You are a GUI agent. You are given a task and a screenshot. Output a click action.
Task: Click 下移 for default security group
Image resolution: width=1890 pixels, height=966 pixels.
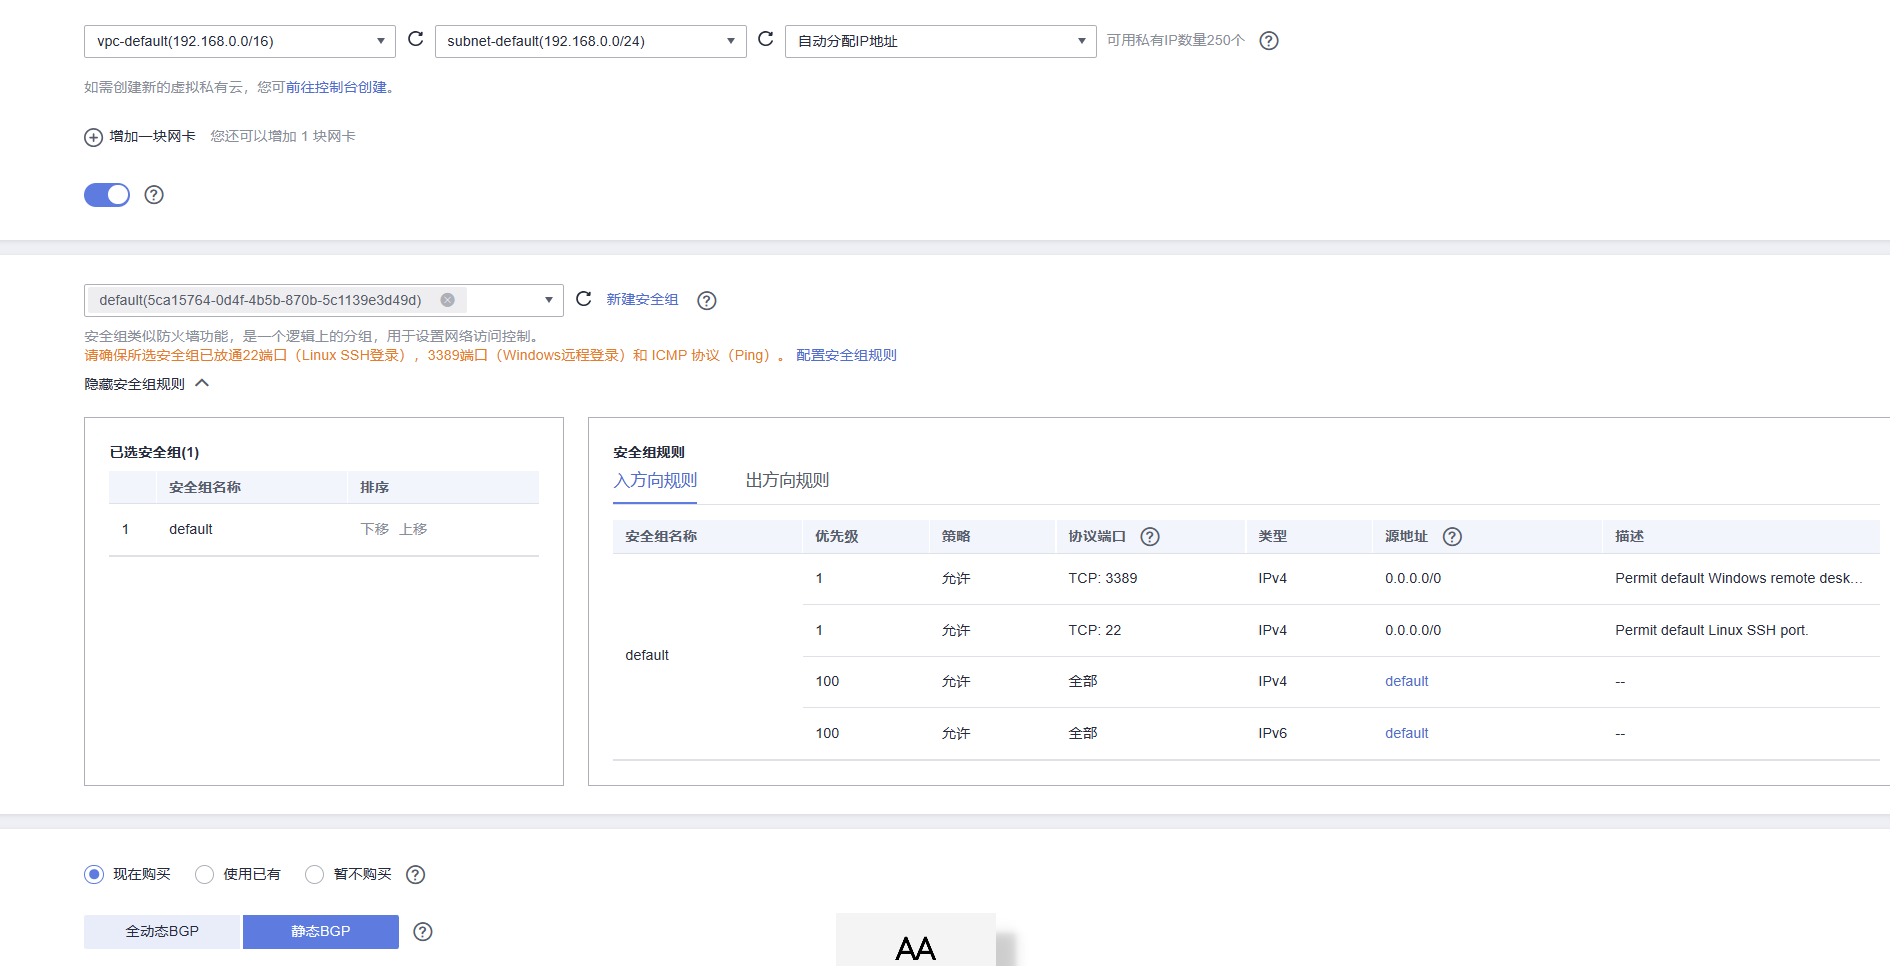click(x=374, y=529)
